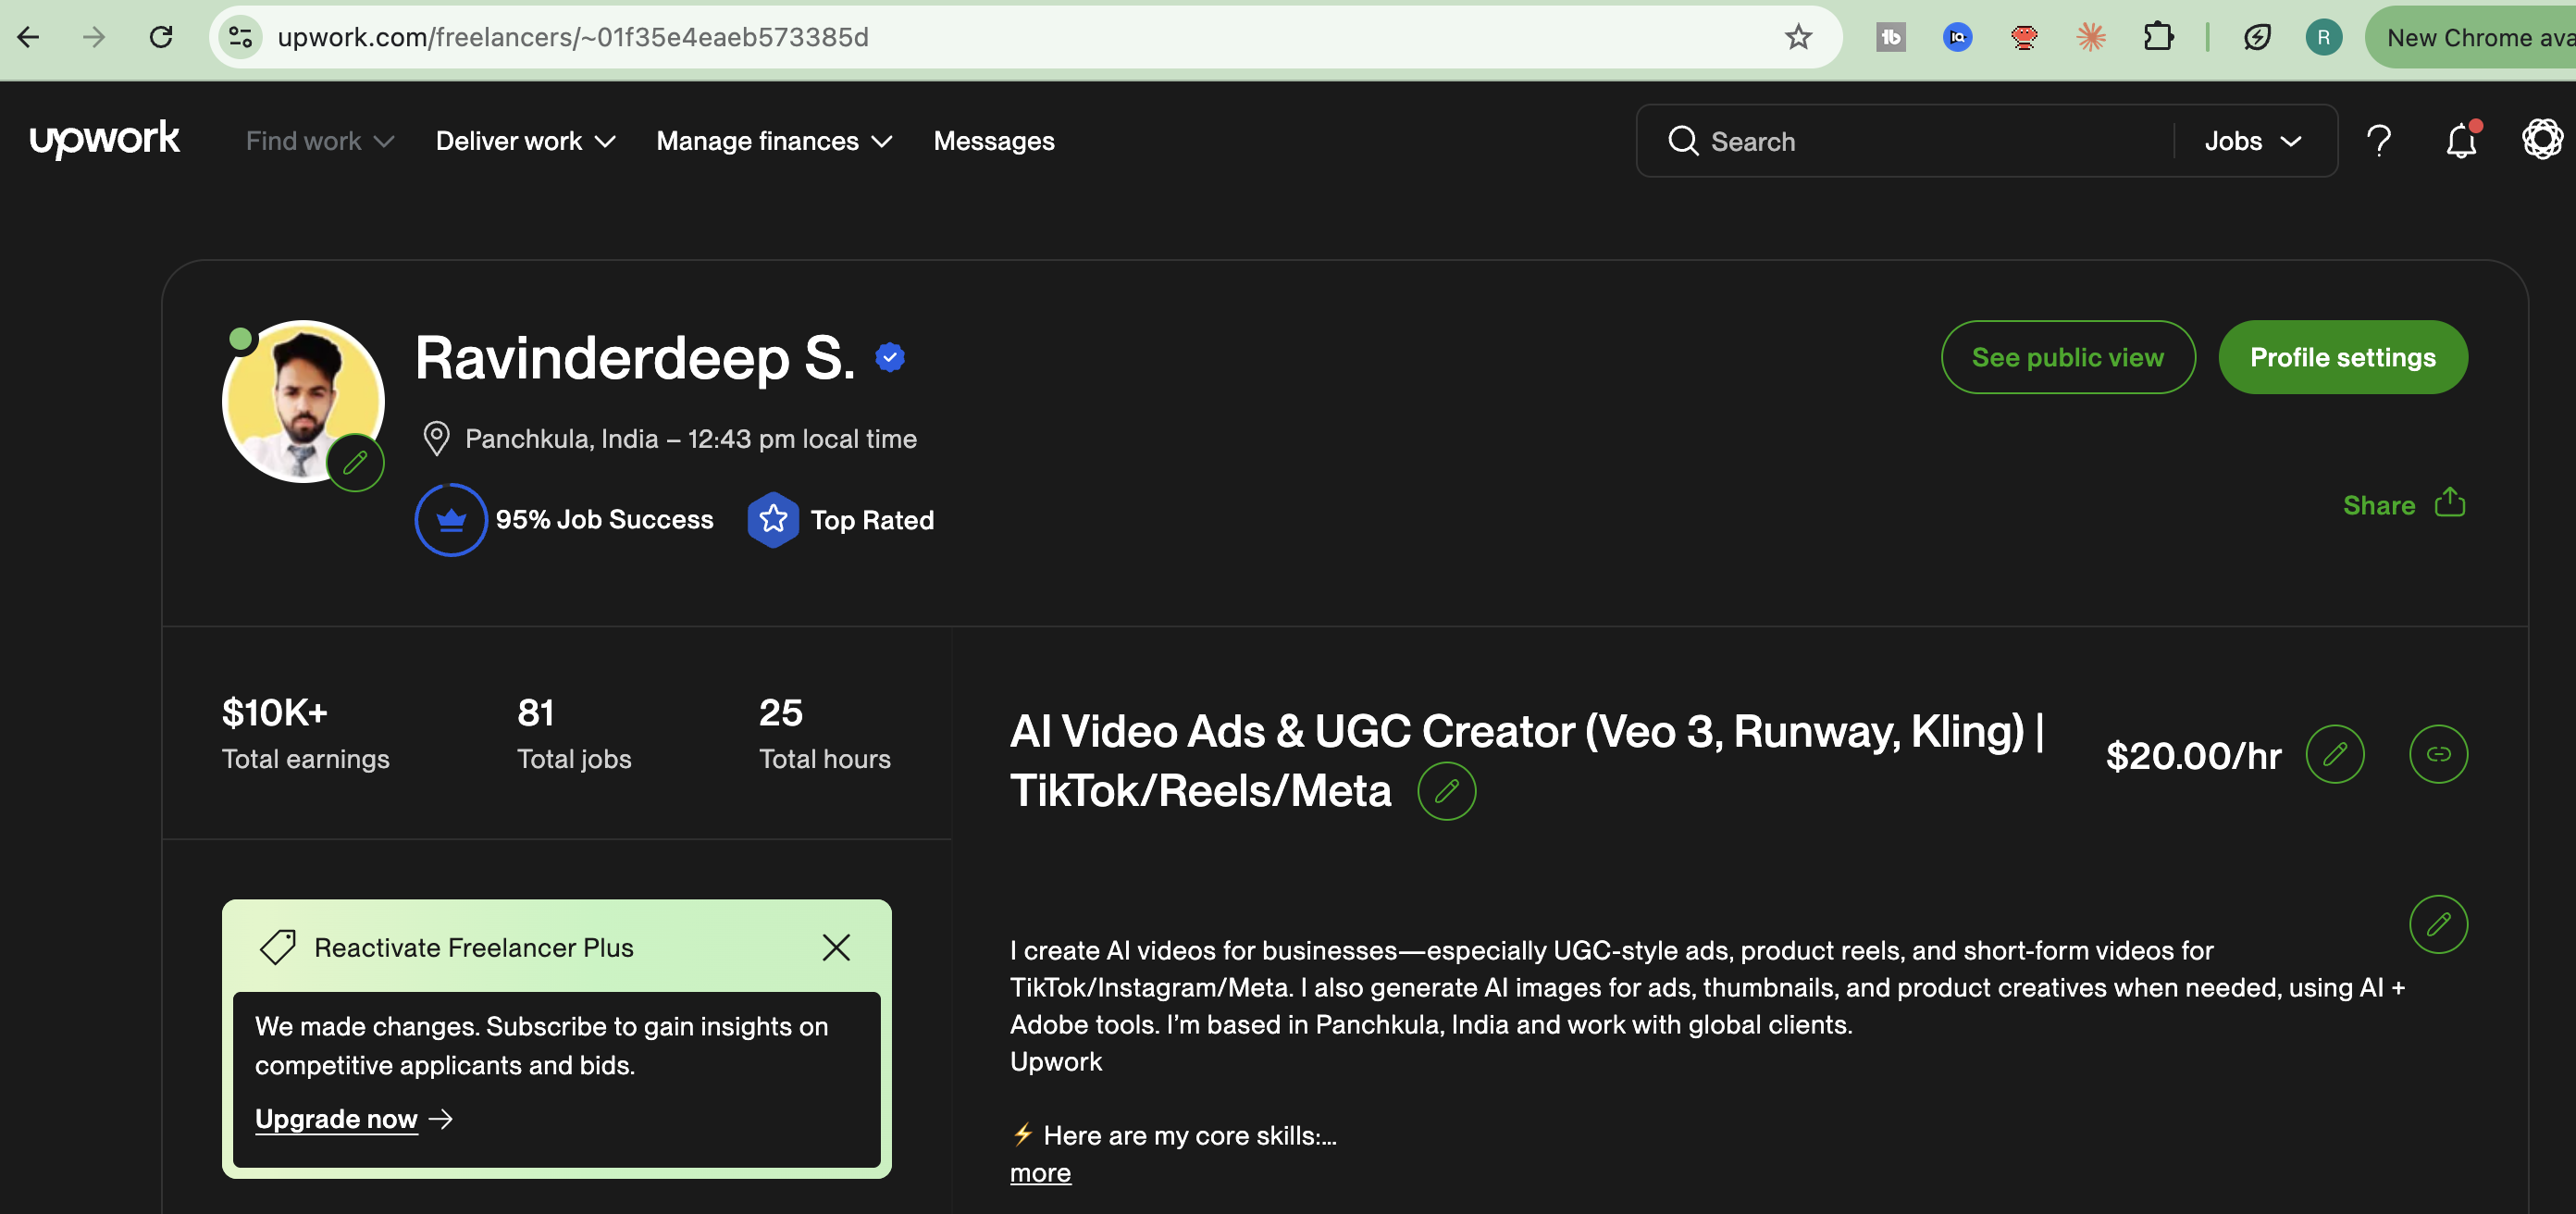Dismiss the Reactivate Freelancer Plus banner

point(836,947)
